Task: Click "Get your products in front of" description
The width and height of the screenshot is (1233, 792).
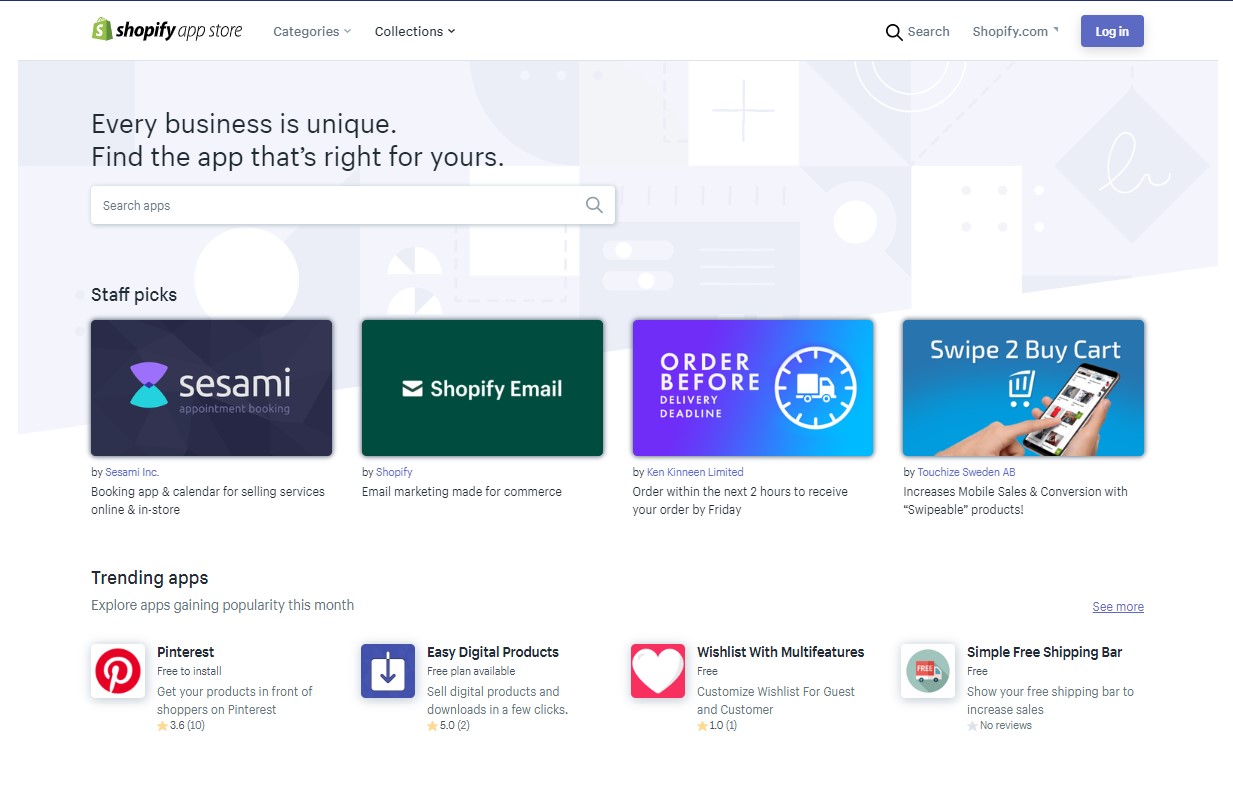Action: pos(235,701)
